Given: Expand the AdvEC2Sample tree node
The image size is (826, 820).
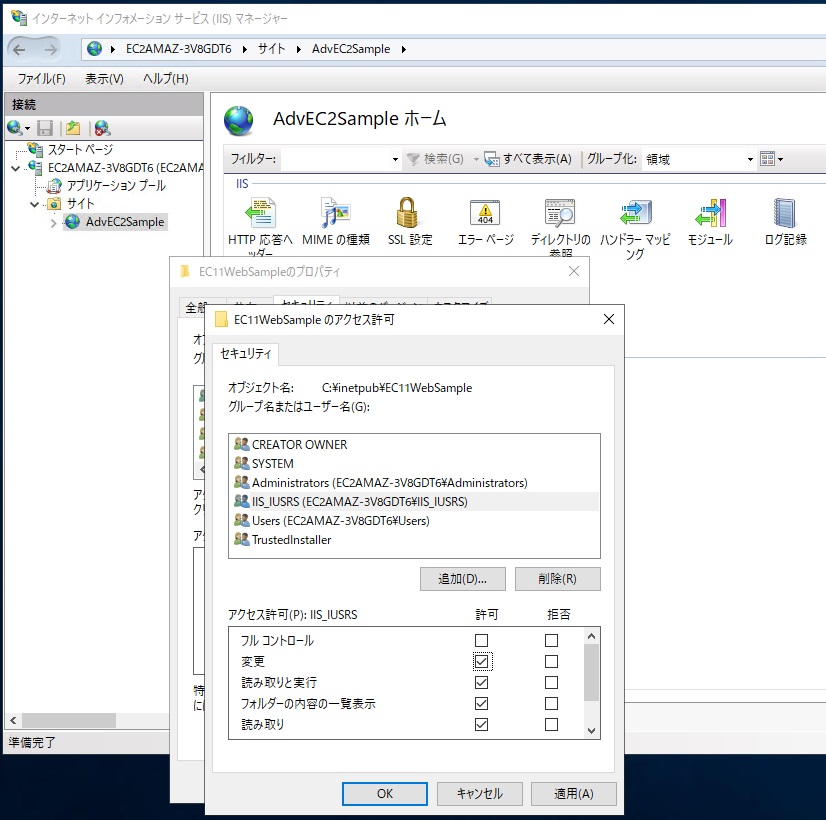Looking at the screenshot, I should point(53,223).
